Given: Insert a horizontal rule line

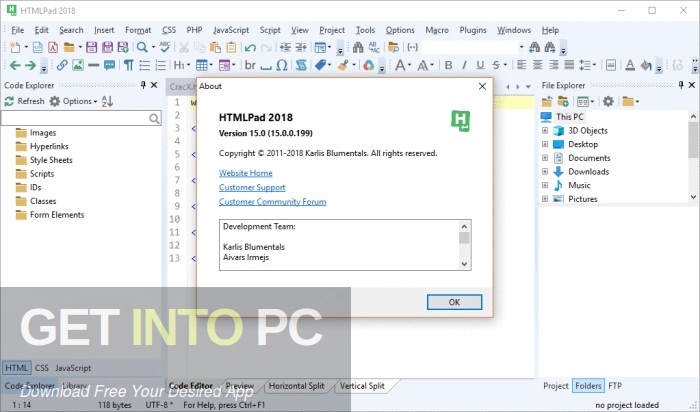Looking at the screenshot, I should [93, 66].
